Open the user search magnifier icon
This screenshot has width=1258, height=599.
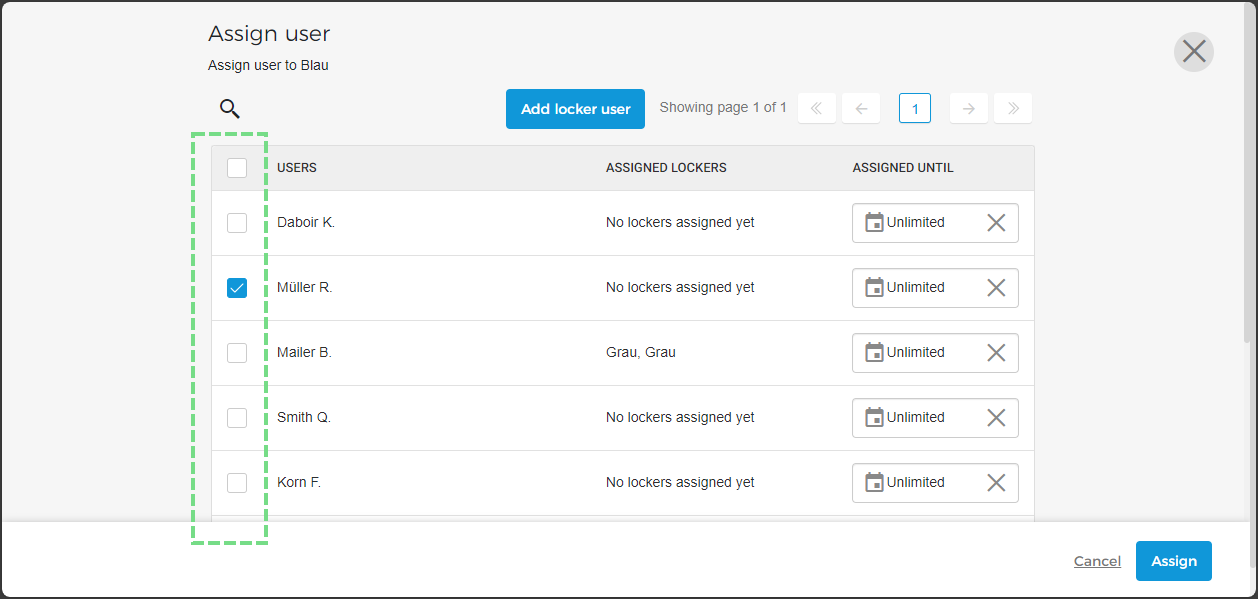click(x=230, y=109)
